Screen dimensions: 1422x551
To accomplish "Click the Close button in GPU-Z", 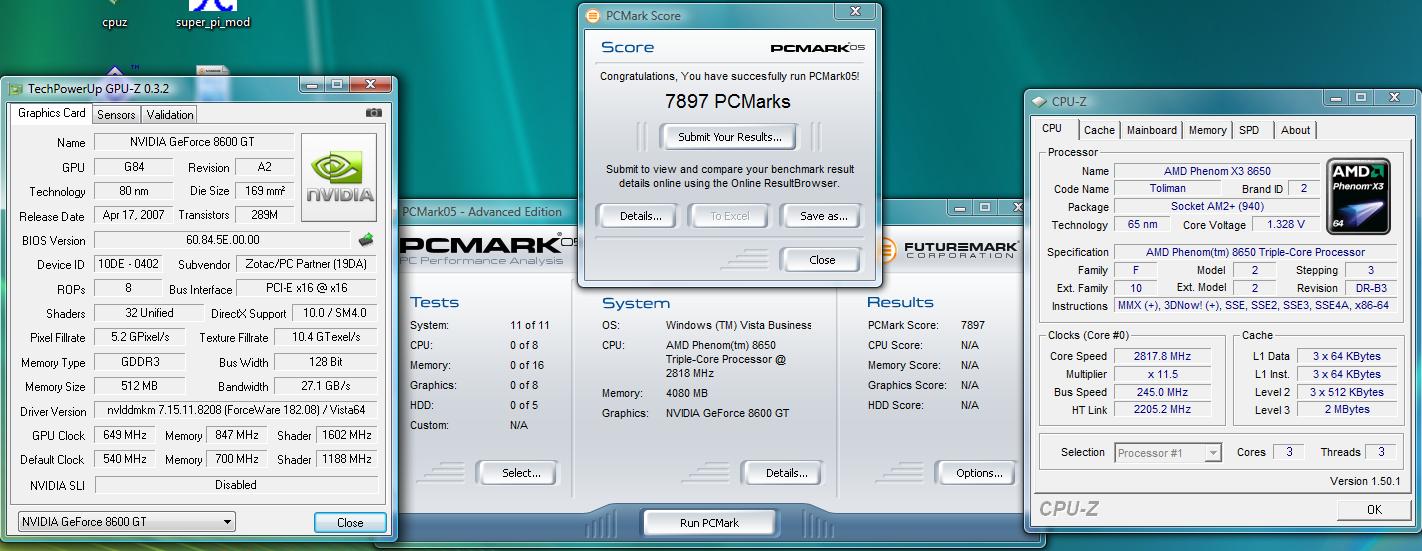I will click(350, 522).
